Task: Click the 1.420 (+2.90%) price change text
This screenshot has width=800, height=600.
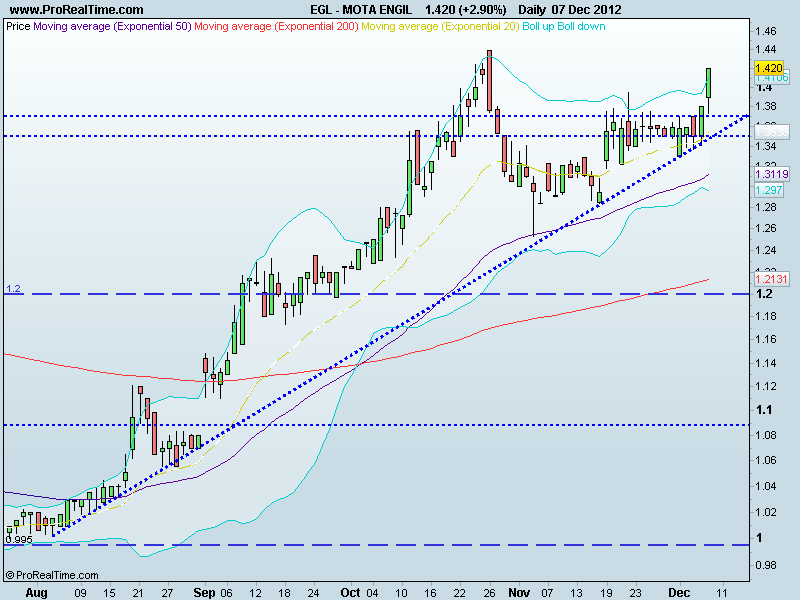Action: tap(465, 10)
